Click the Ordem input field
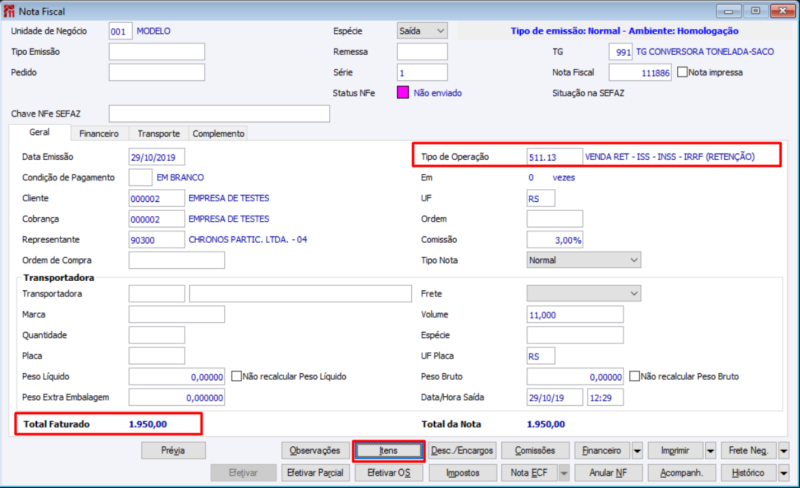The height and width of the screenshot is (488, 800). pos(555,219)
